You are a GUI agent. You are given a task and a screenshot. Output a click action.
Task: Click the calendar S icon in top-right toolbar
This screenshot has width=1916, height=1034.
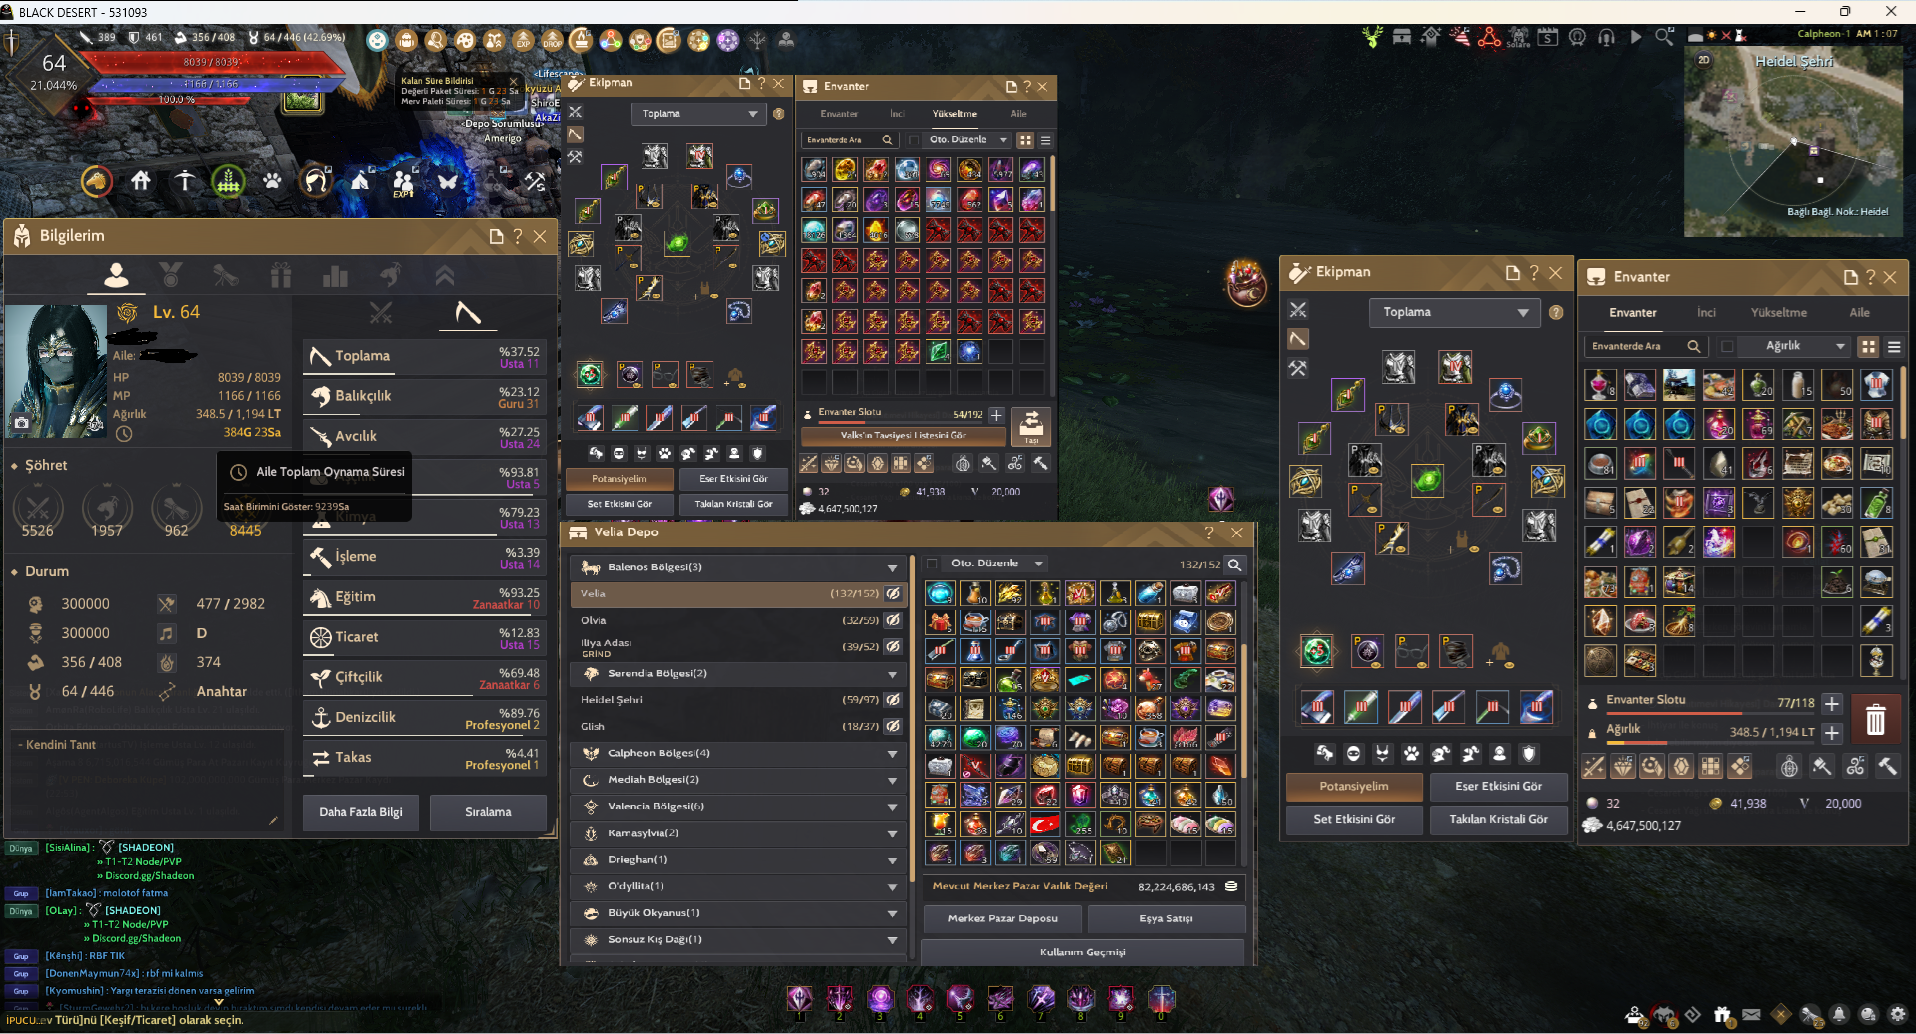1548,38
